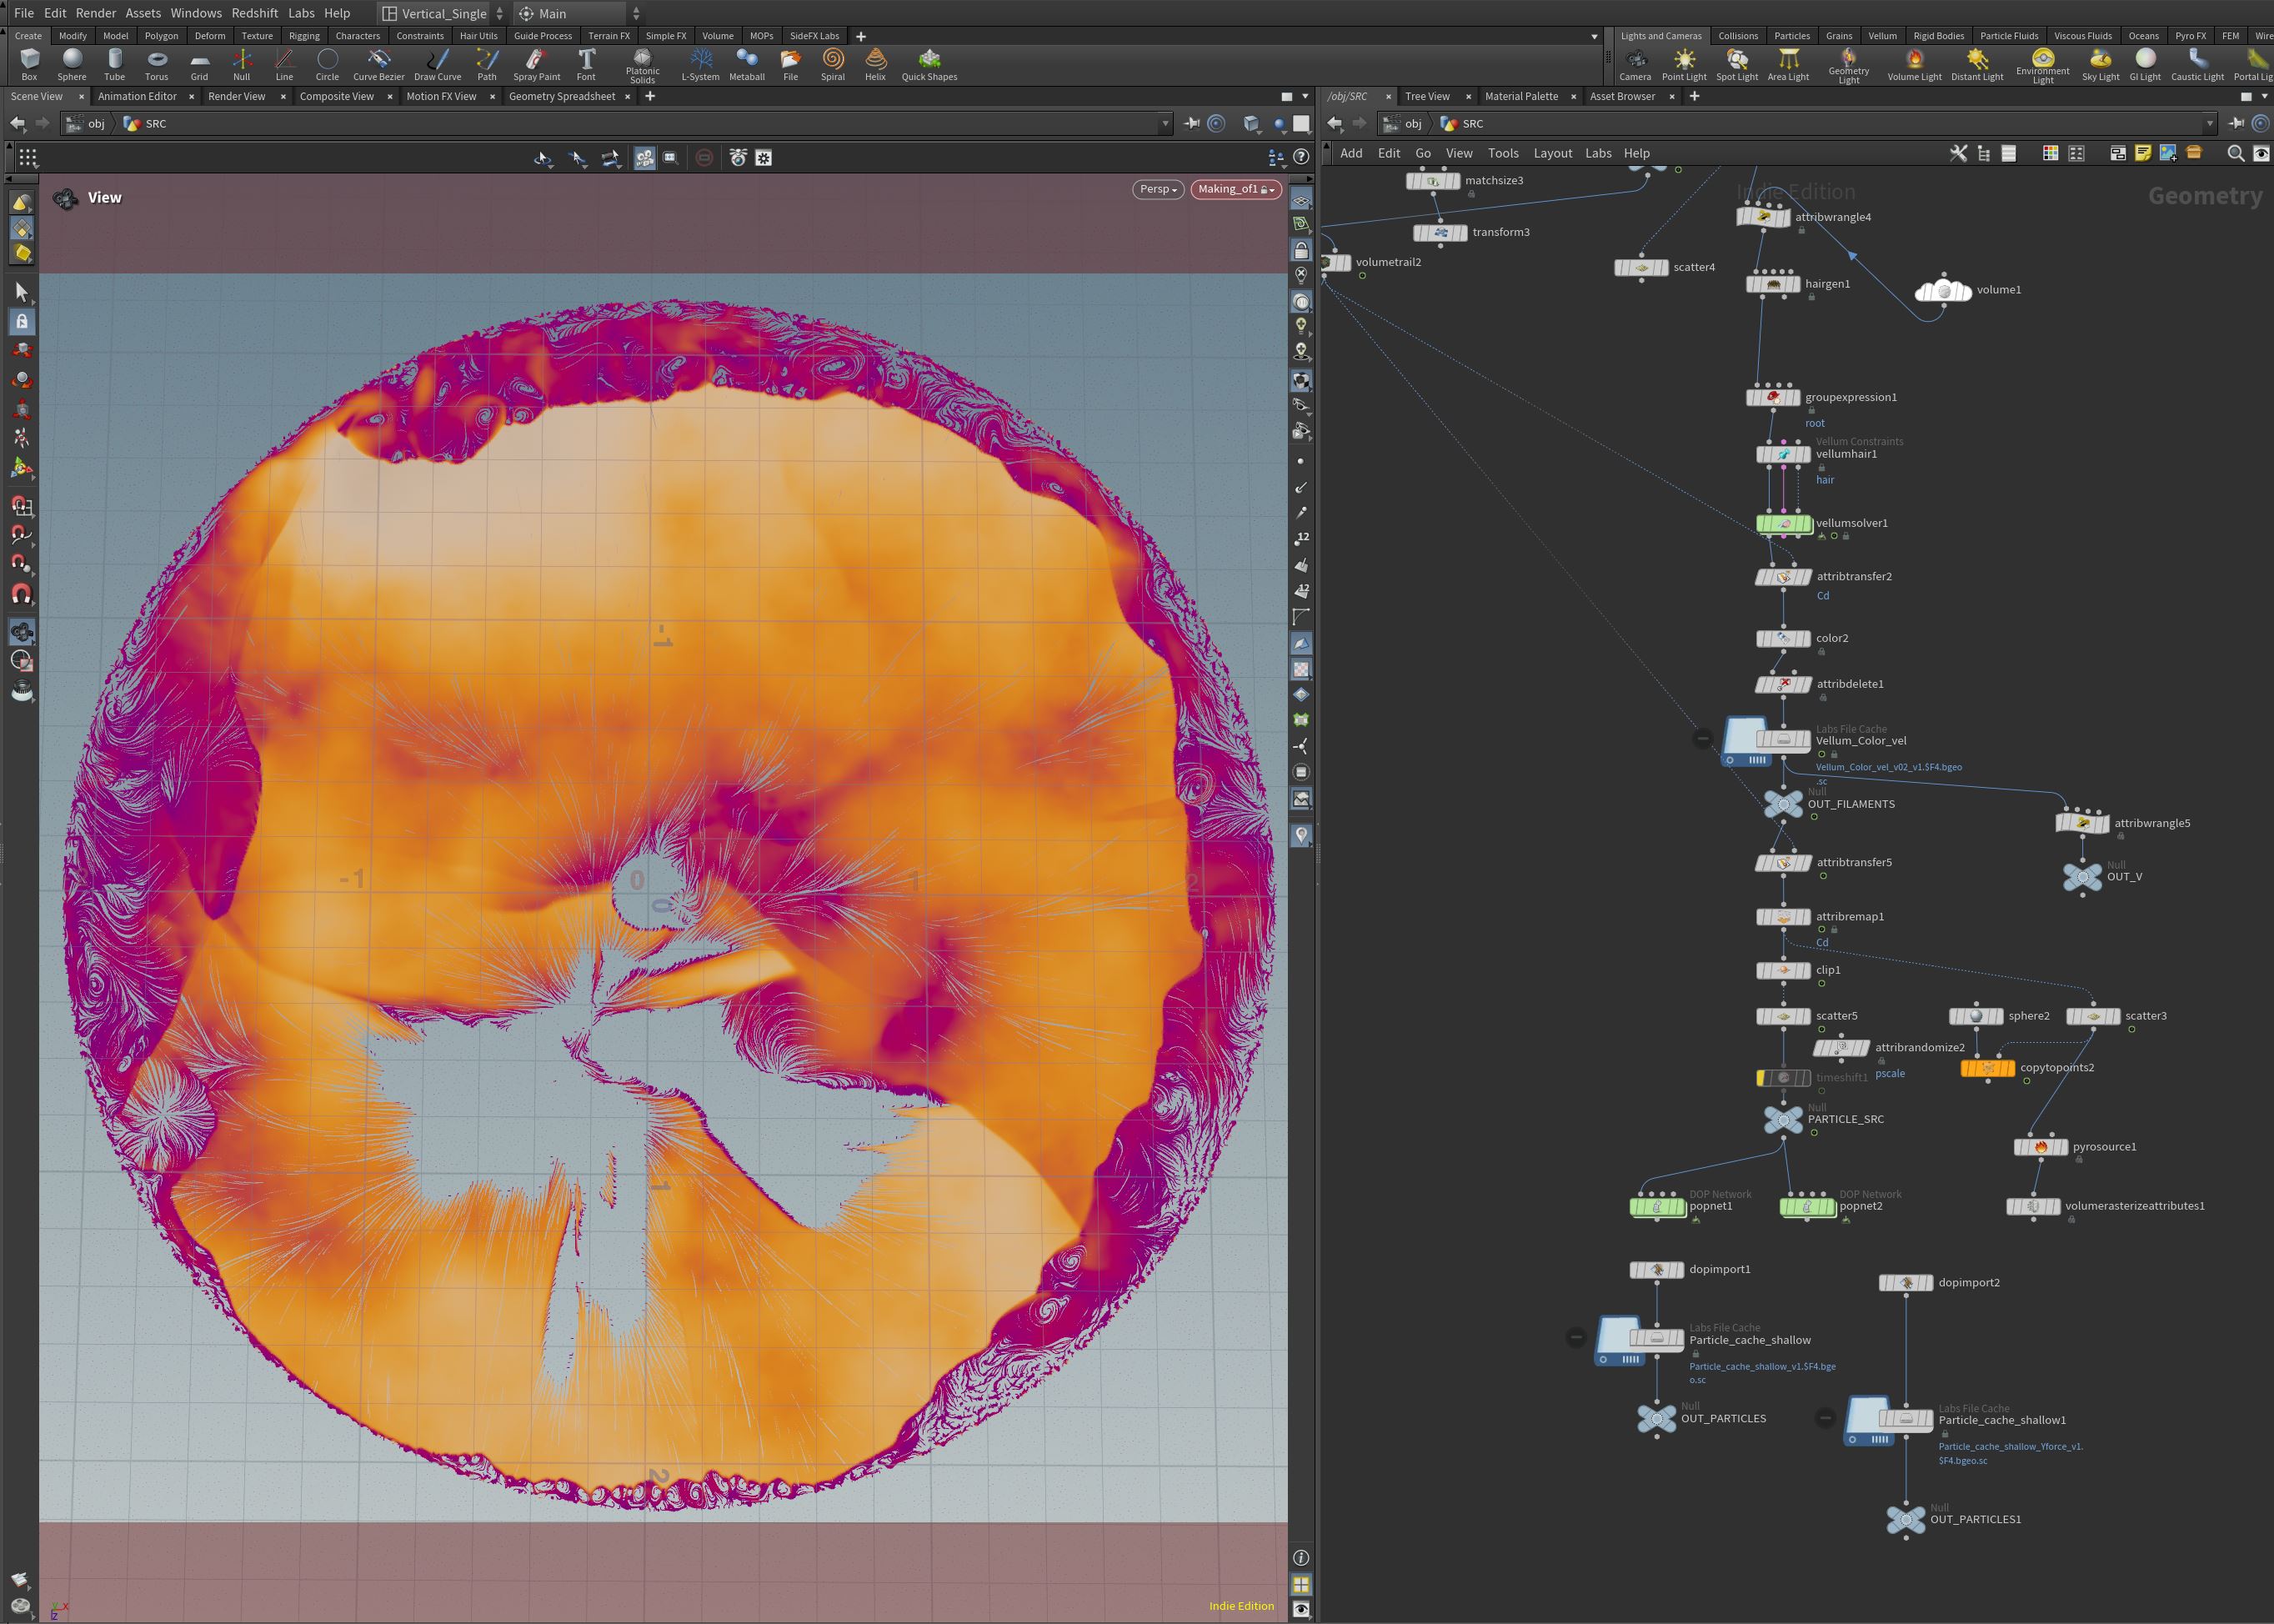Switch to the Geometry Spreadsheet tab
2274x1624 pixels.
point(561,96)
